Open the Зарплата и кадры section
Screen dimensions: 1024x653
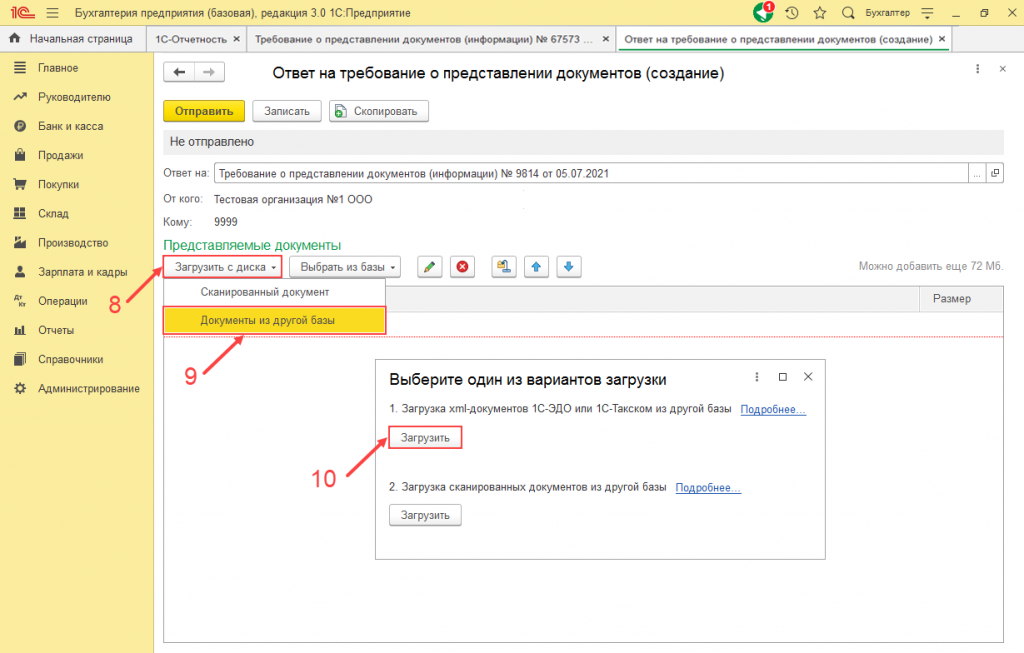click(x=82, y=272)
